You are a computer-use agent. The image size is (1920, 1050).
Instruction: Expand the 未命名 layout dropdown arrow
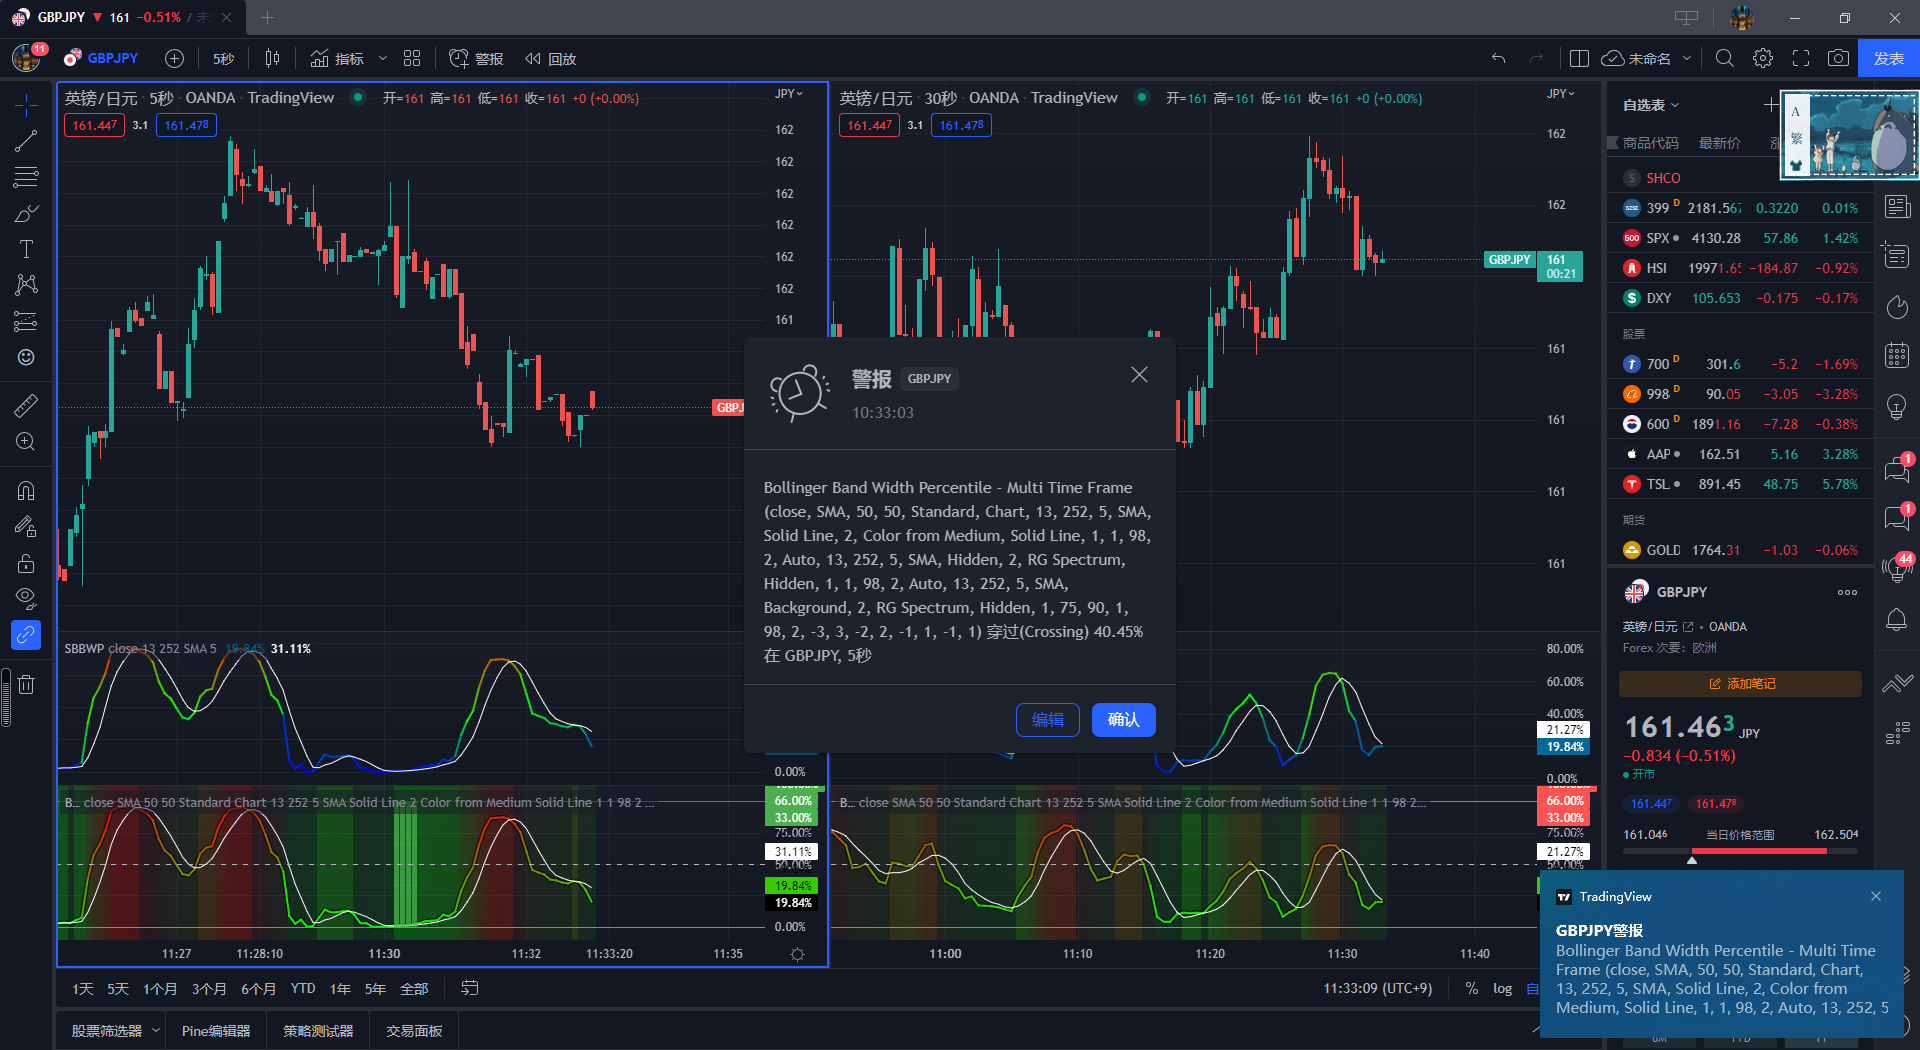(1687, 59)
